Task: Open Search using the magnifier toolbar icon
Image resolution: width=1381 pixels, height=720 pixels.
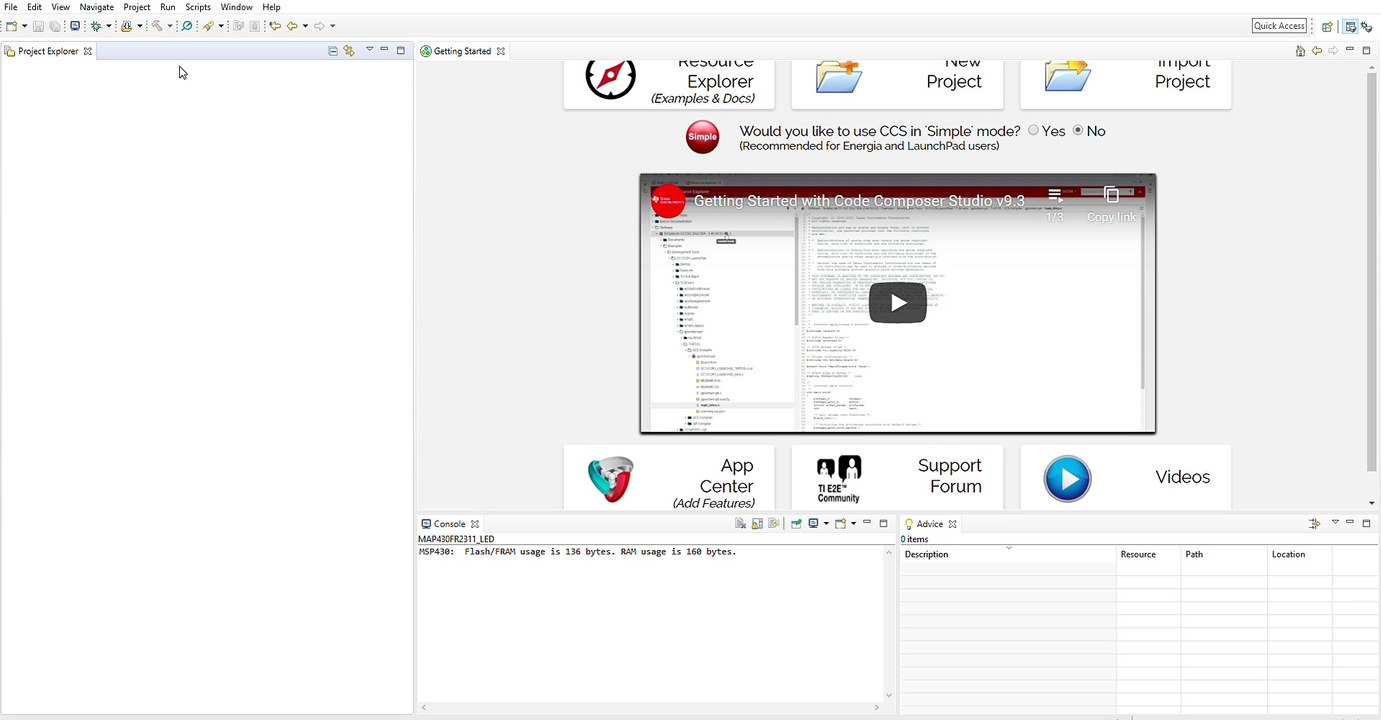Action: 187,26
